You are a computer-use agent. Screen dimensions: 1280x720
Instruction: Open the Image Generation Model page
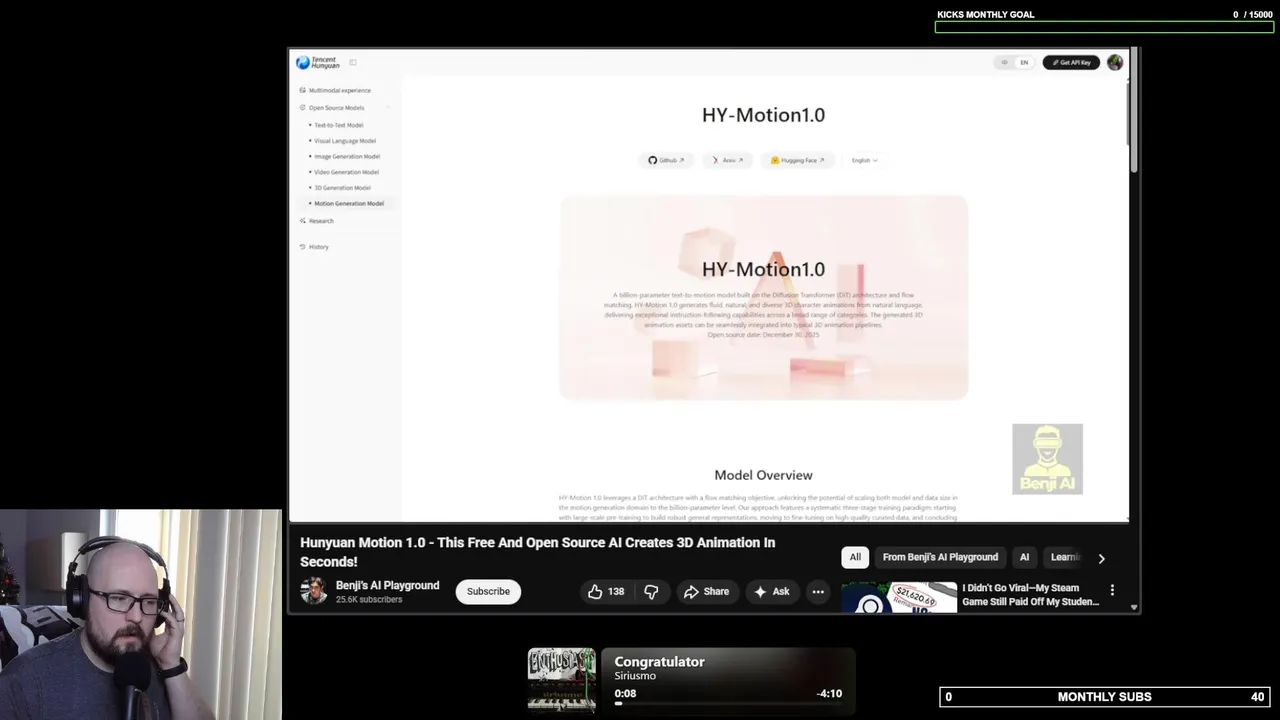click(x=347, y=156)
